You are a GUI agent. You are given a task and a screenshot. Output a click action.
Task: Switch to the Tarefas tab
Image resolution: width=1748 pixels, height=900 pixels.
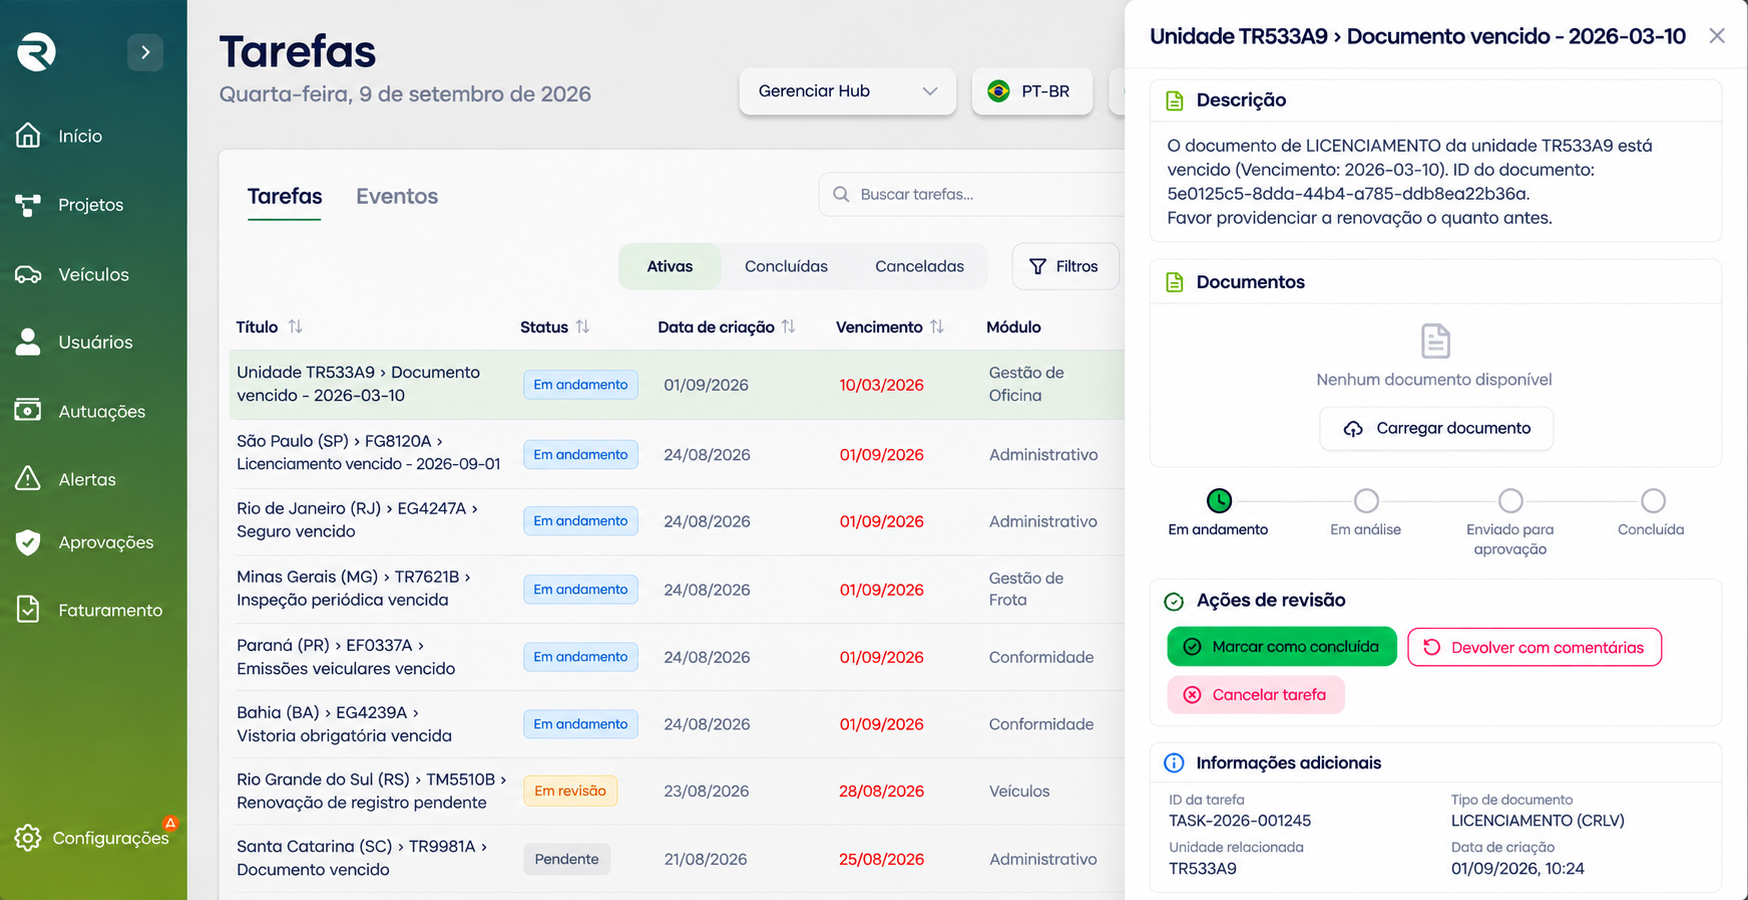pyautogui.click(x=285, y=196)
